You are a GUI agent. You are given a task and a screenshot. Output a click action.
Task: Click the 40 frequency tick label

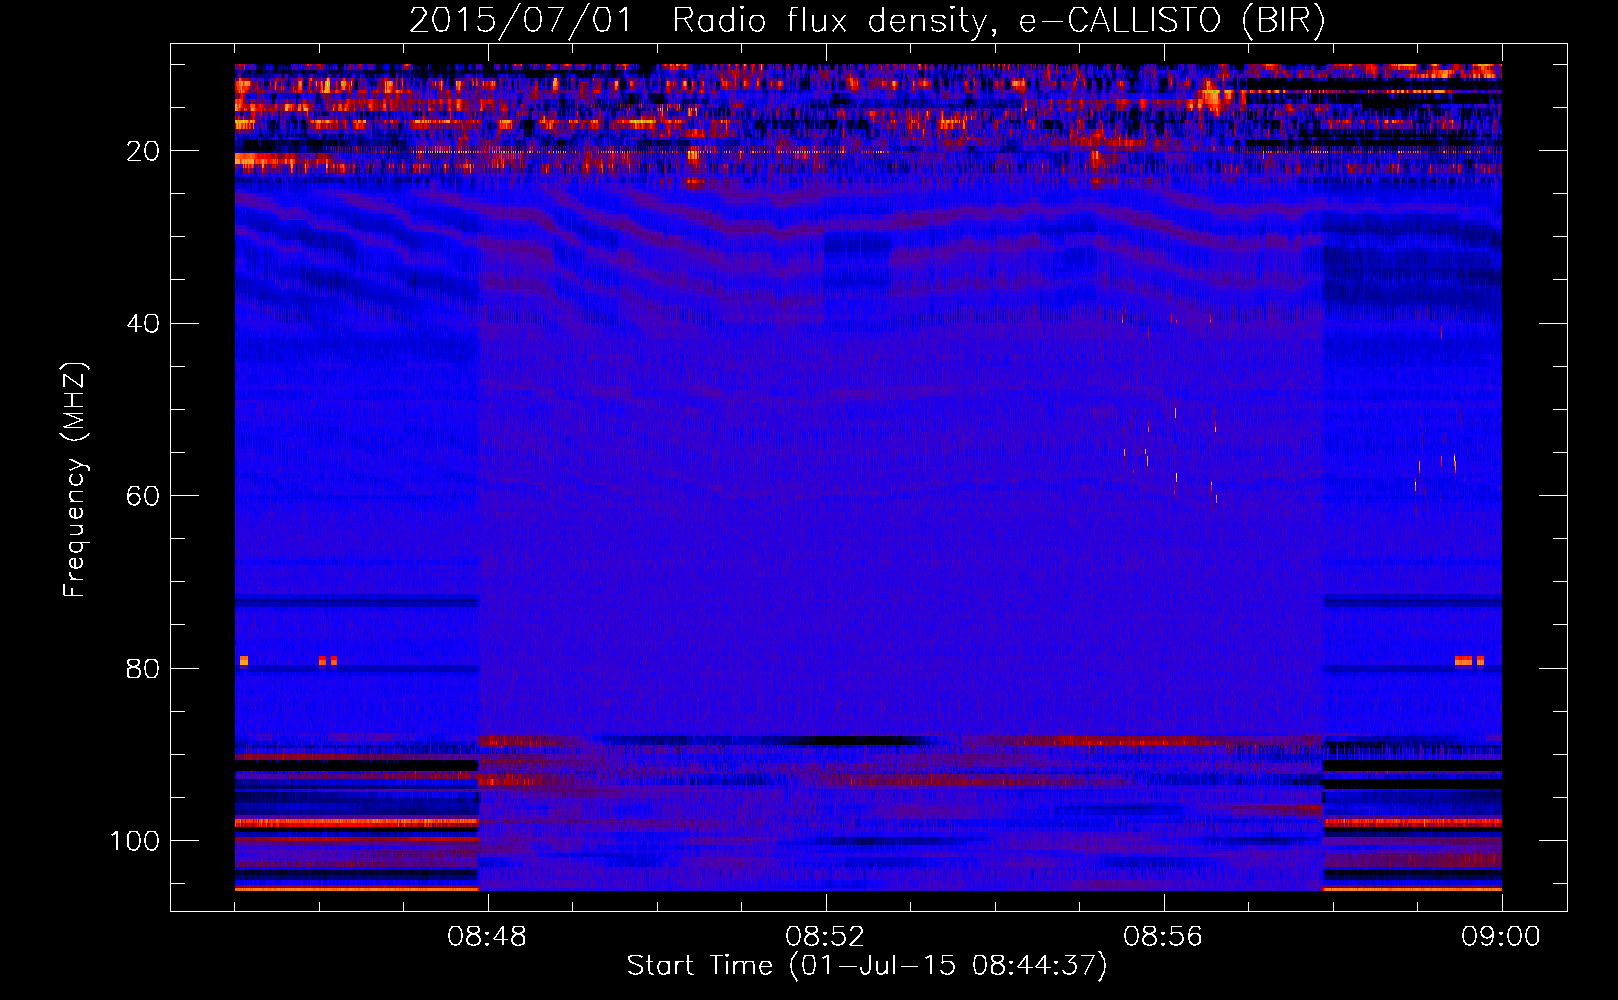point(144,324)
